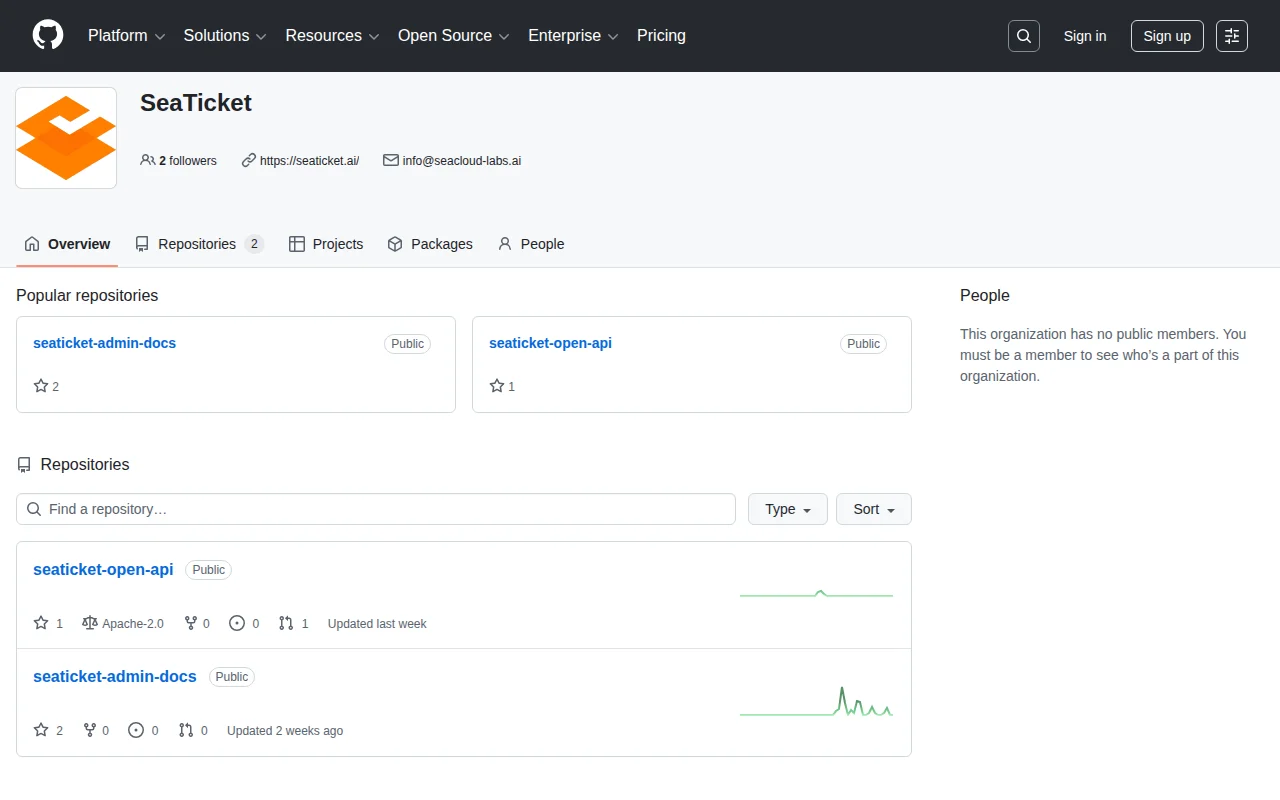Viewport: 1280px width, 800px height.
Task: Click the star icon in seaticket-open-api list row
Action: [x=41, y=623]
